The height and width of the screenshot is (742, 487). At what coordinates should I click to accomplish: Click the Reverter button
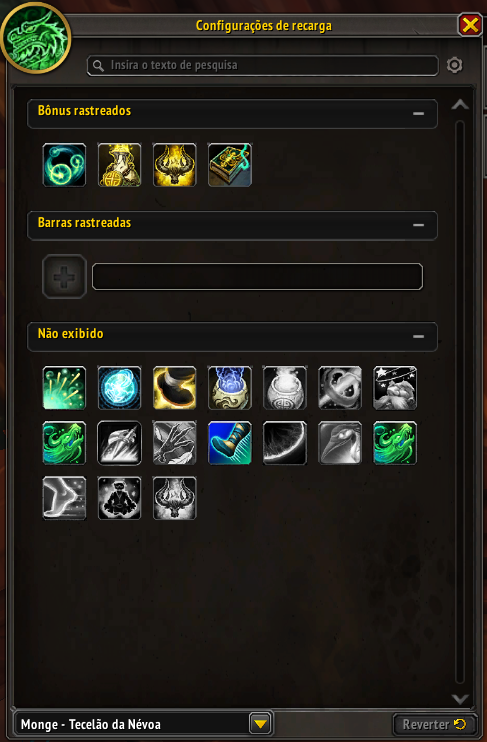tap(434, 724)
